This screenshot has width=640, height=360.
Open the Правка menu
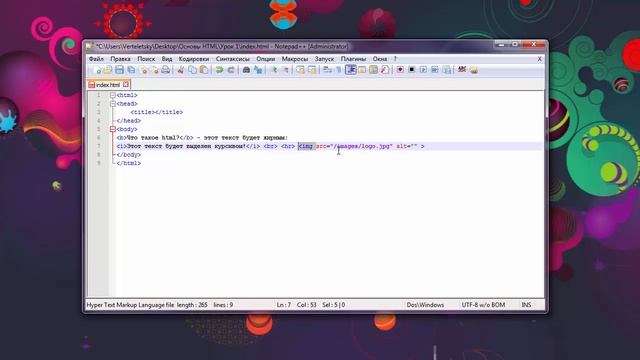120,59
